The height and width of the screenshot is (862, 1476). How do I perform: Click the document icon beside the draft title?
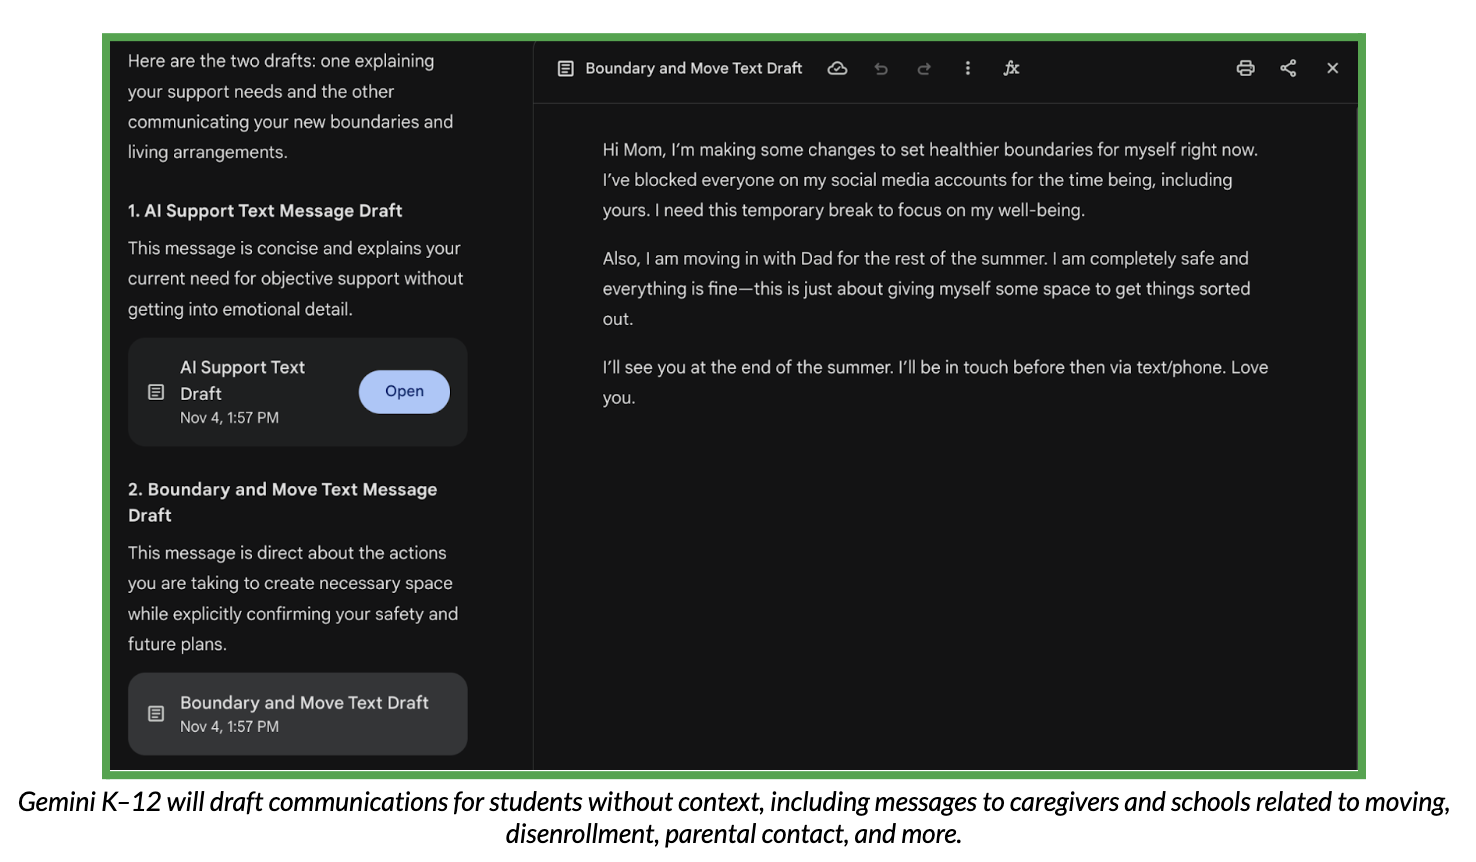(565, 68)
